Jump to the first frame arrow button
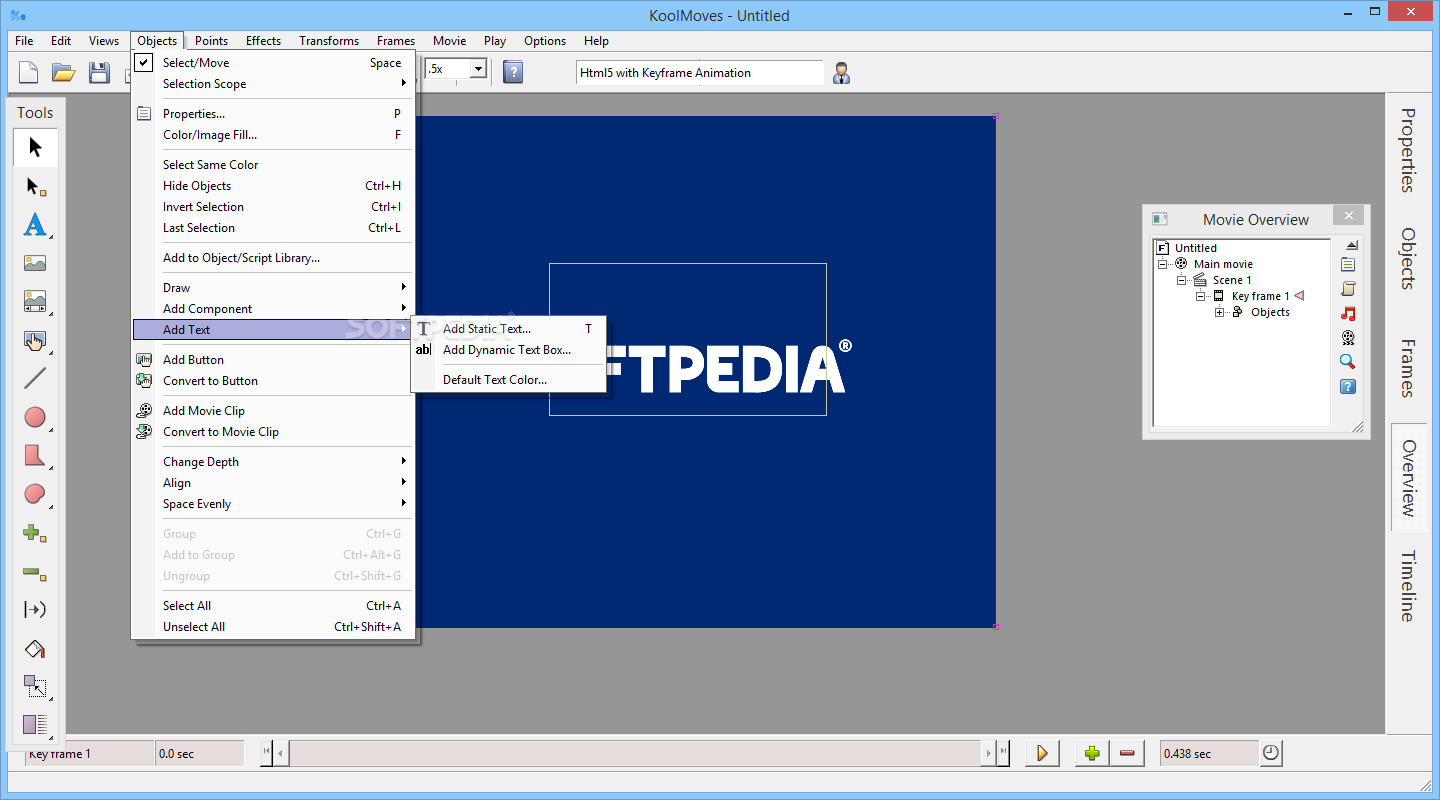This screenshot has height=800, width=1440. 266,753
